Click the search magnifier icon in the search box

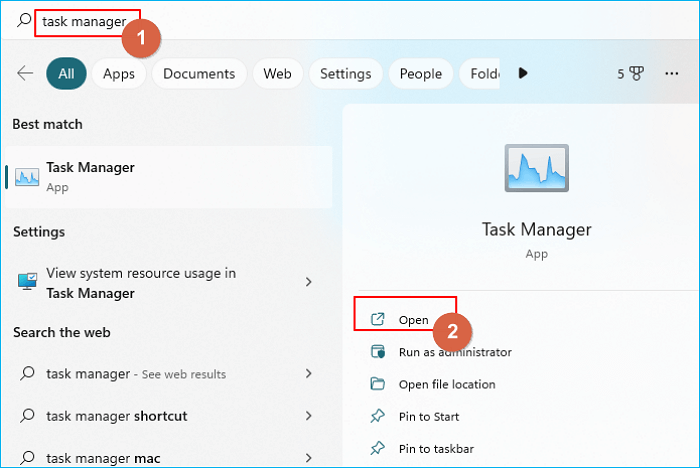tap(24, 21)
